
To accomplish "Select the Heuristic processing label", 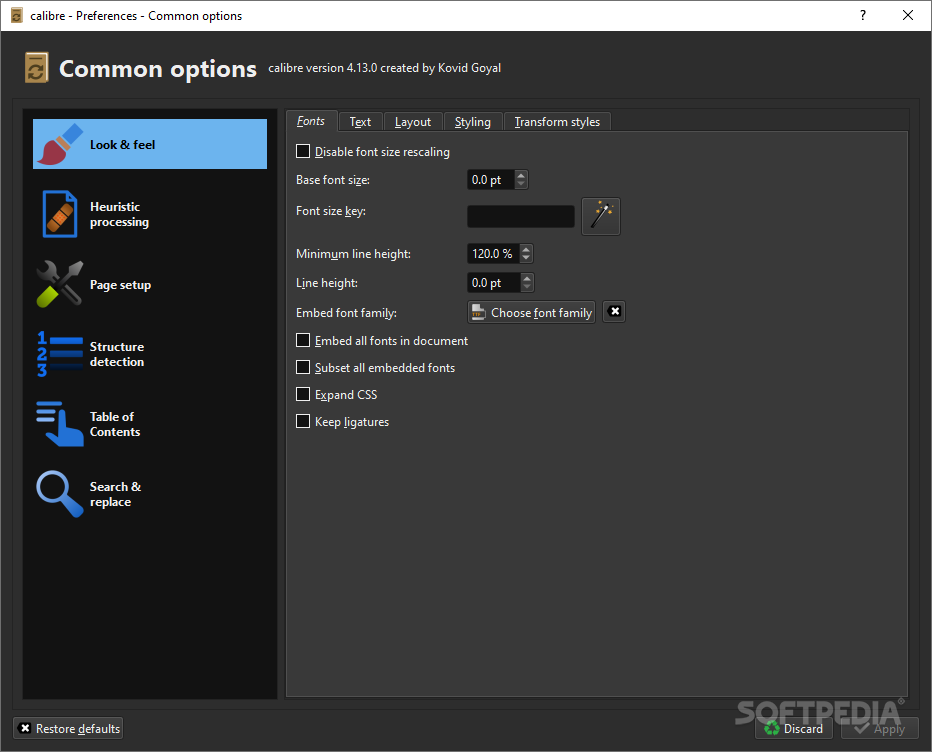I will [119, 214].
